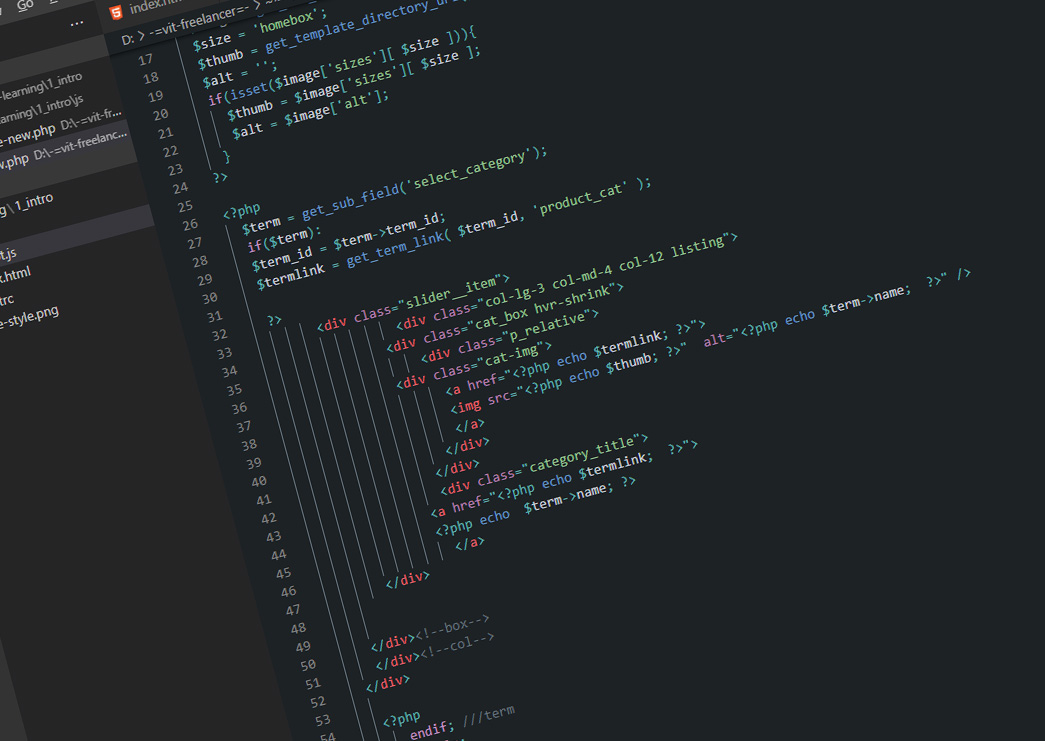This screenshot has width=1045, height=741.
Task: Click the '<?php echo $term->name; ?>' line
Action: [536, 505]
